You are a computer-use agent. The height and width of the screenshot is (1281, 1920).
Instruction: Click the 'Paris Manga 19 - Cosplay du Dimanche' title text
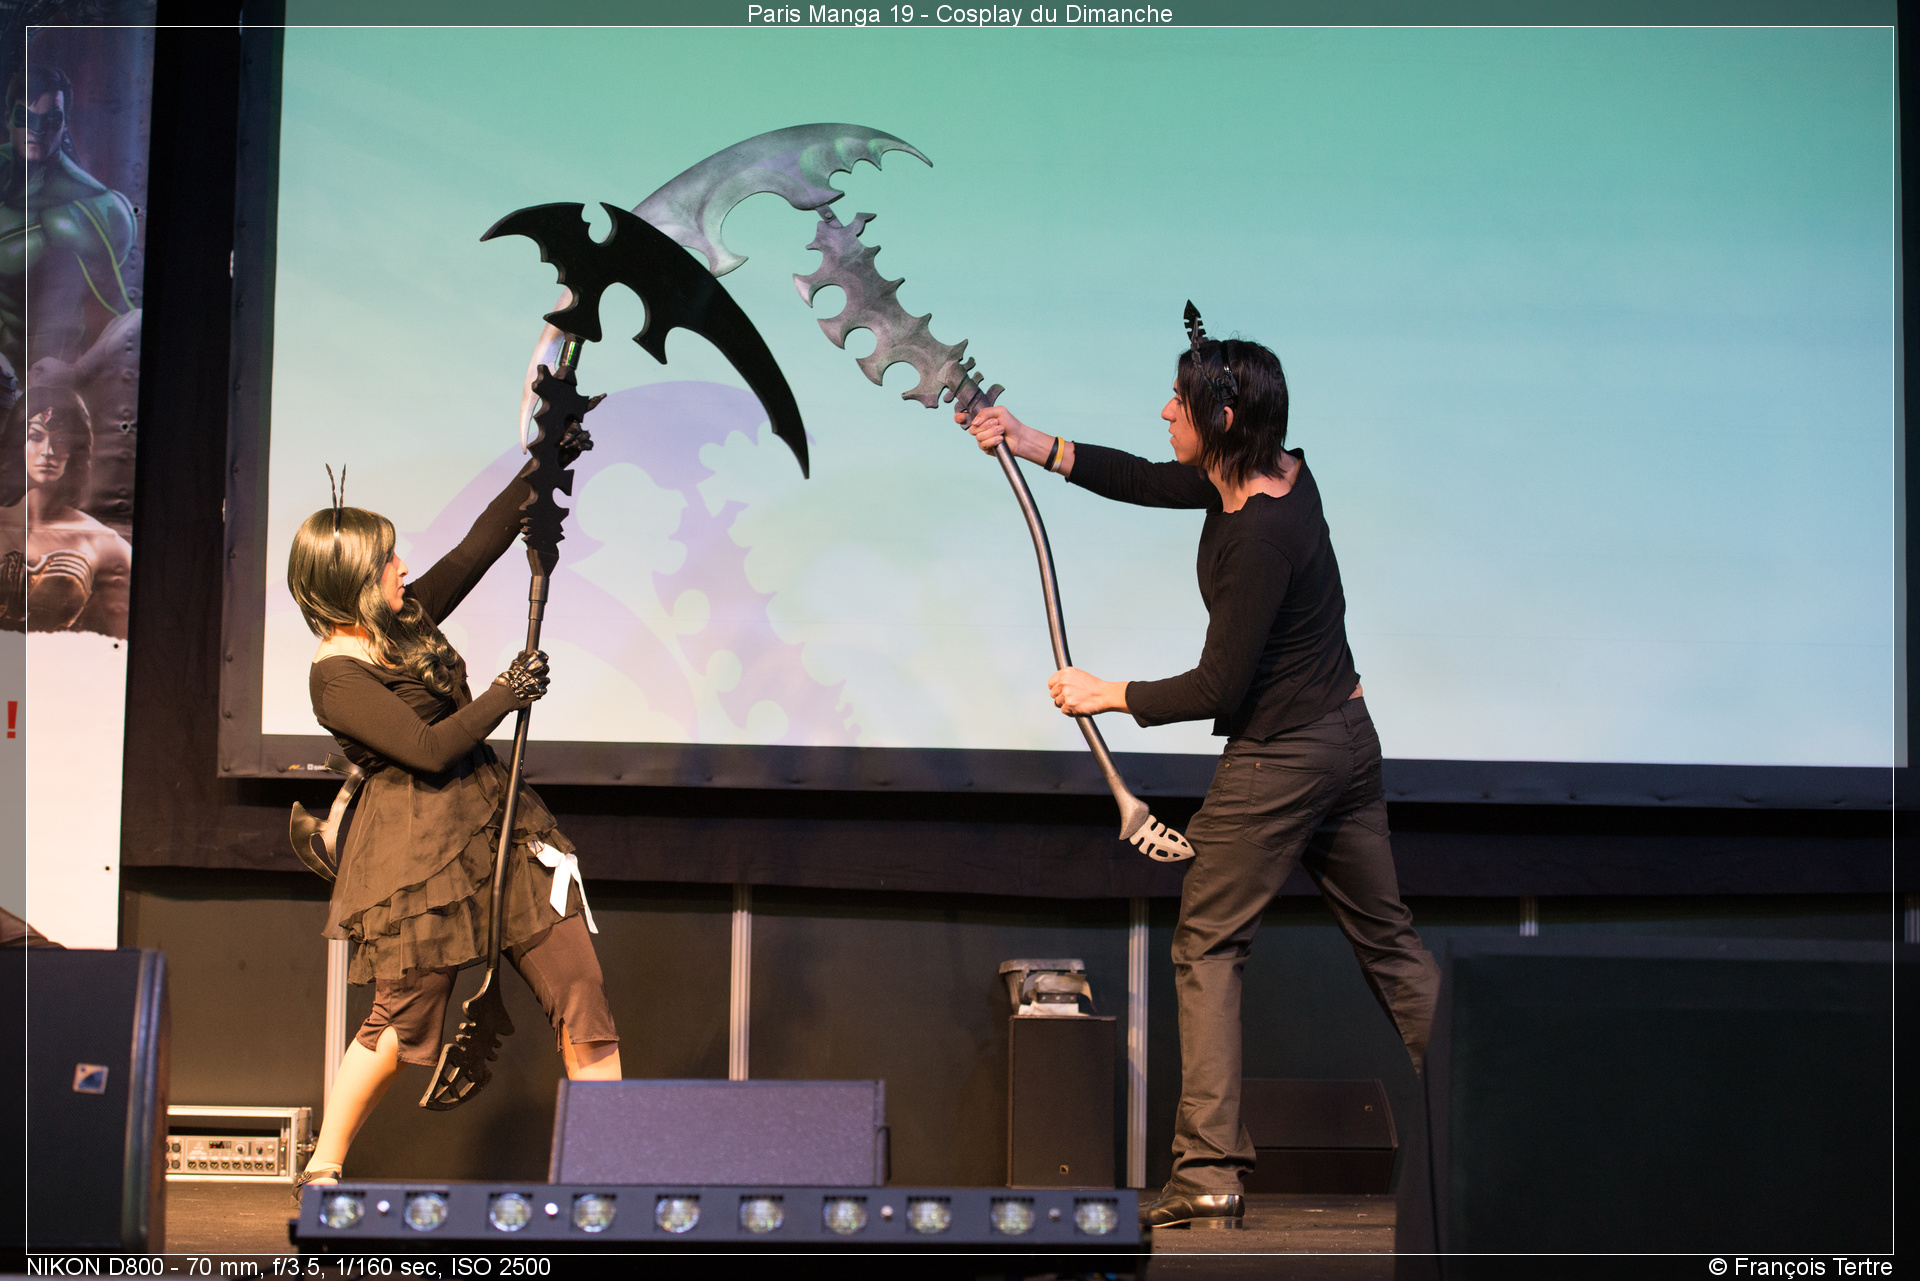(960, 14)
